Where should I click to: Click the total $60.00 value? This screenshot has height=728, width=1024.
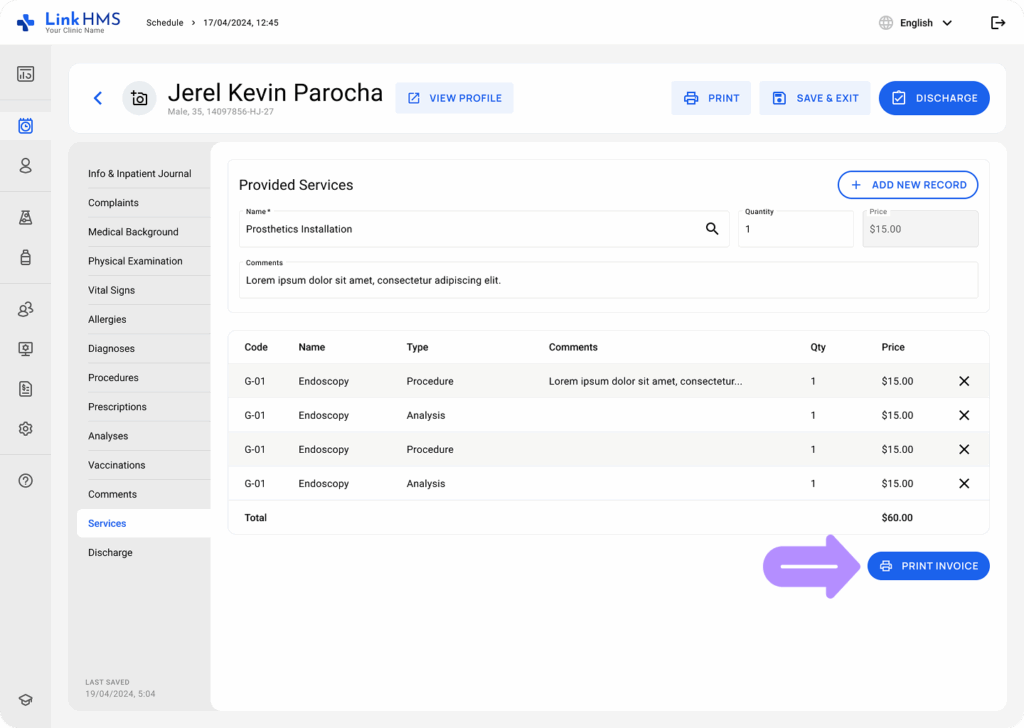(x=897, y=518)
